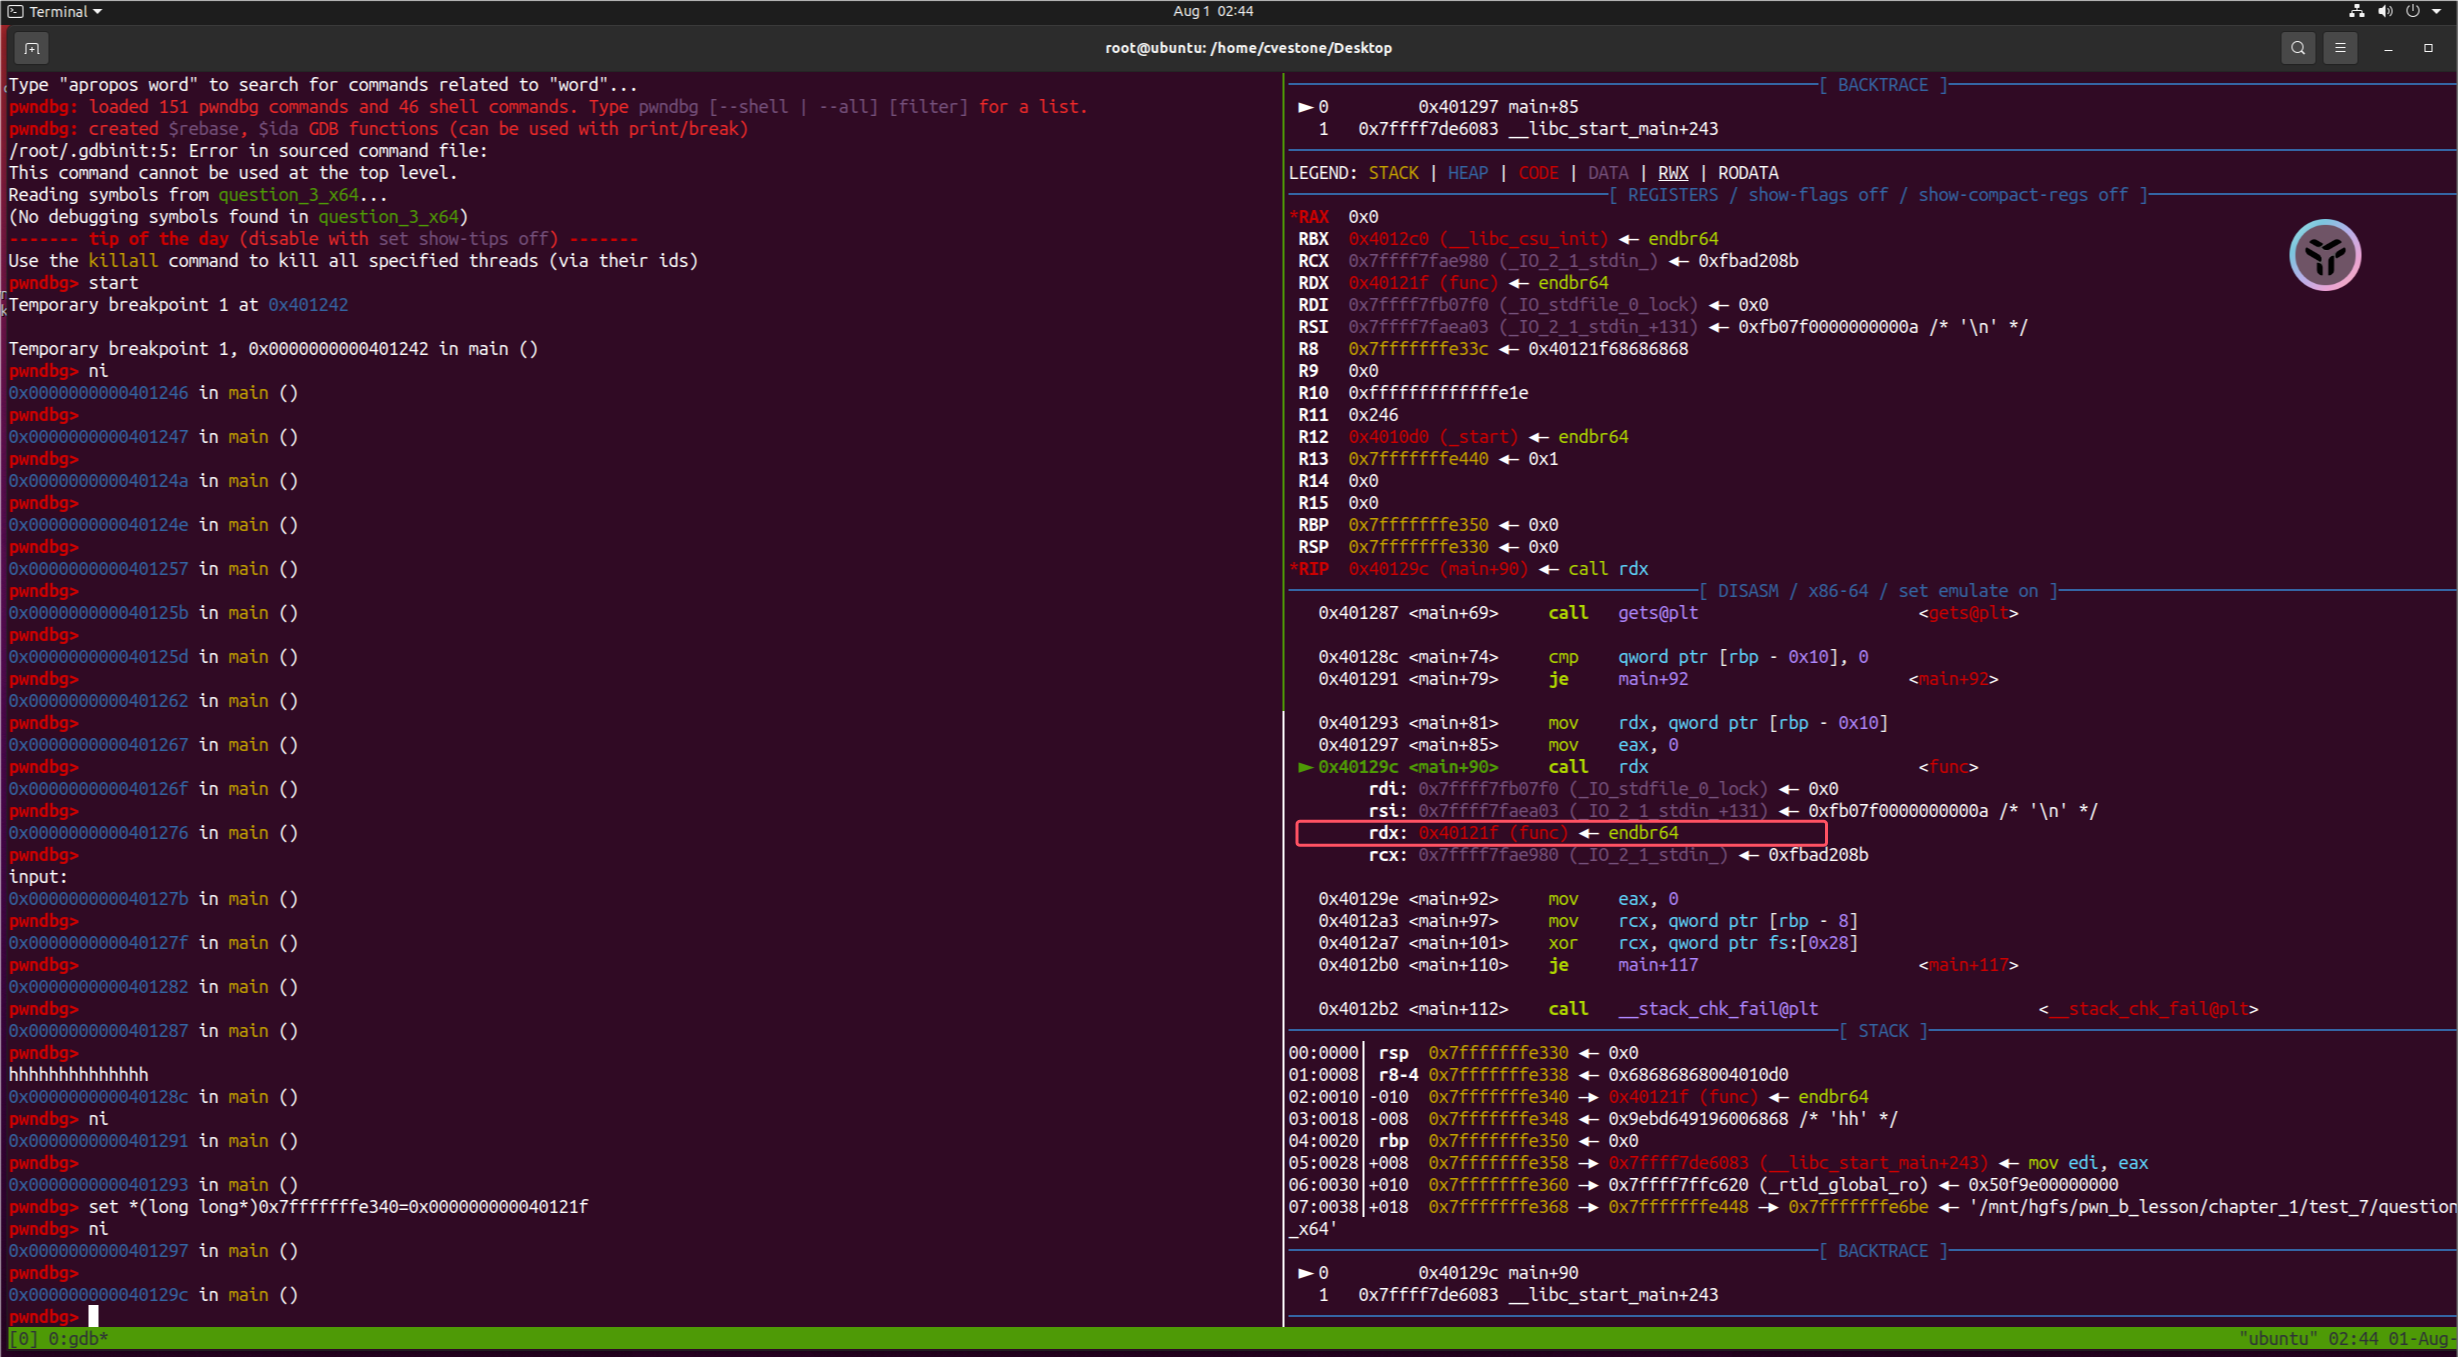Click the RDX register value 0x40121f (func)

[x=1423, y=283]
